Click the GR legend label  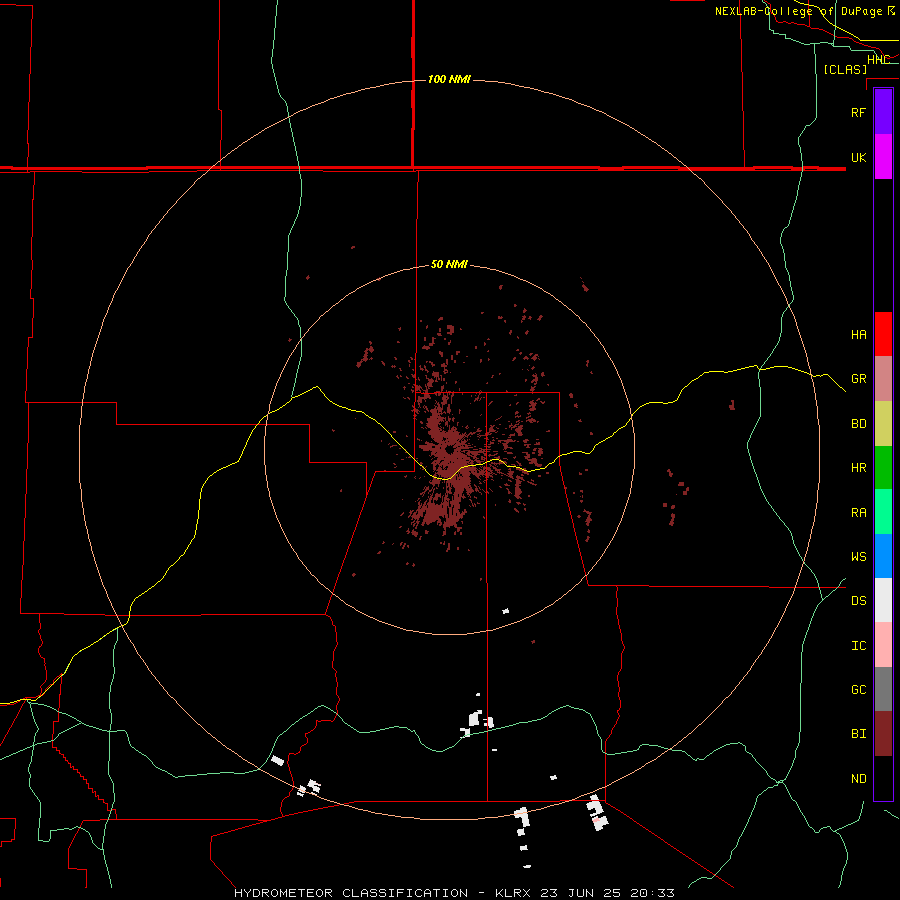(858, 379)
